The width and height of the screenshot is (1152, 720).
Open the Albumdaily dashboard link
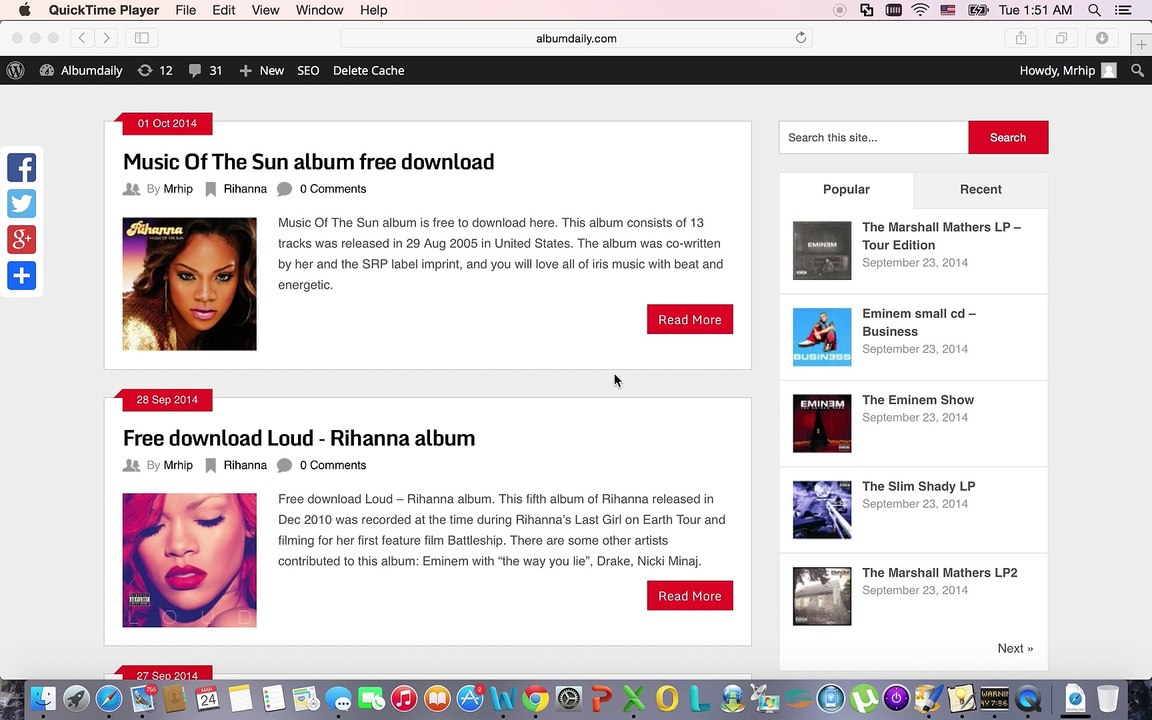click(x=81, y=71)
